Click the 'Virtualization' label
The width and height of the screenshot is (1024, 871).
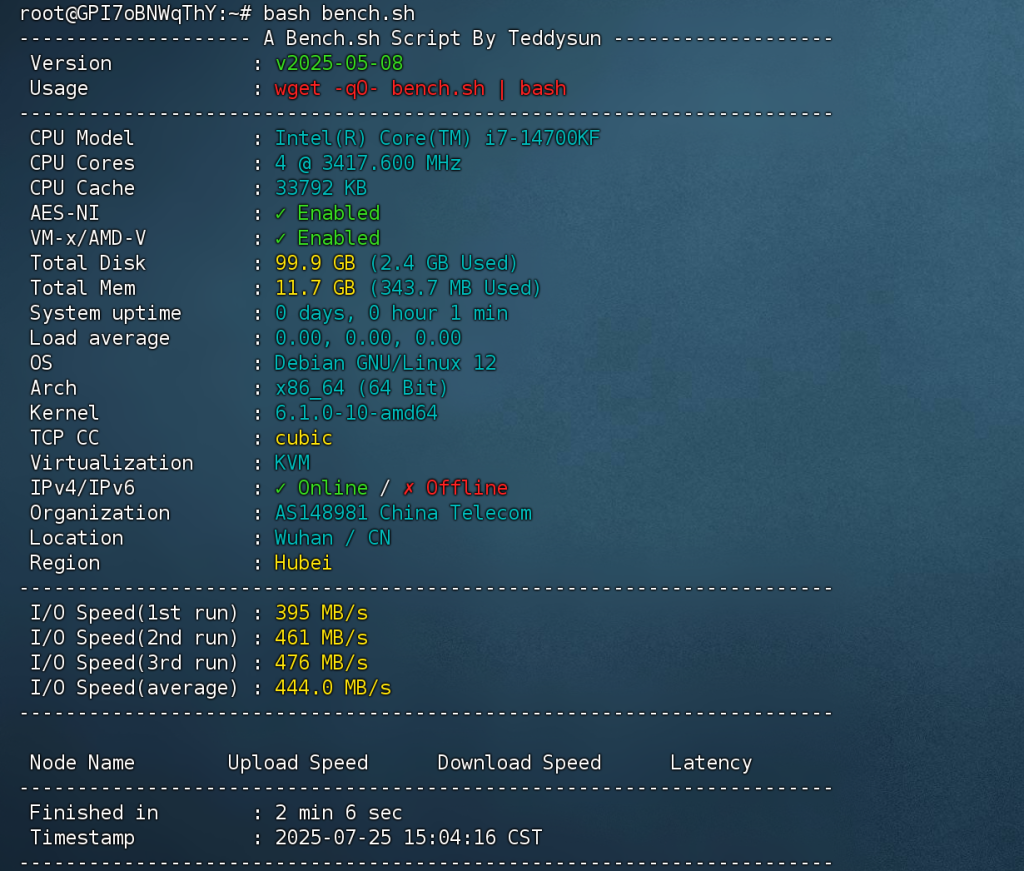(112, 463)
